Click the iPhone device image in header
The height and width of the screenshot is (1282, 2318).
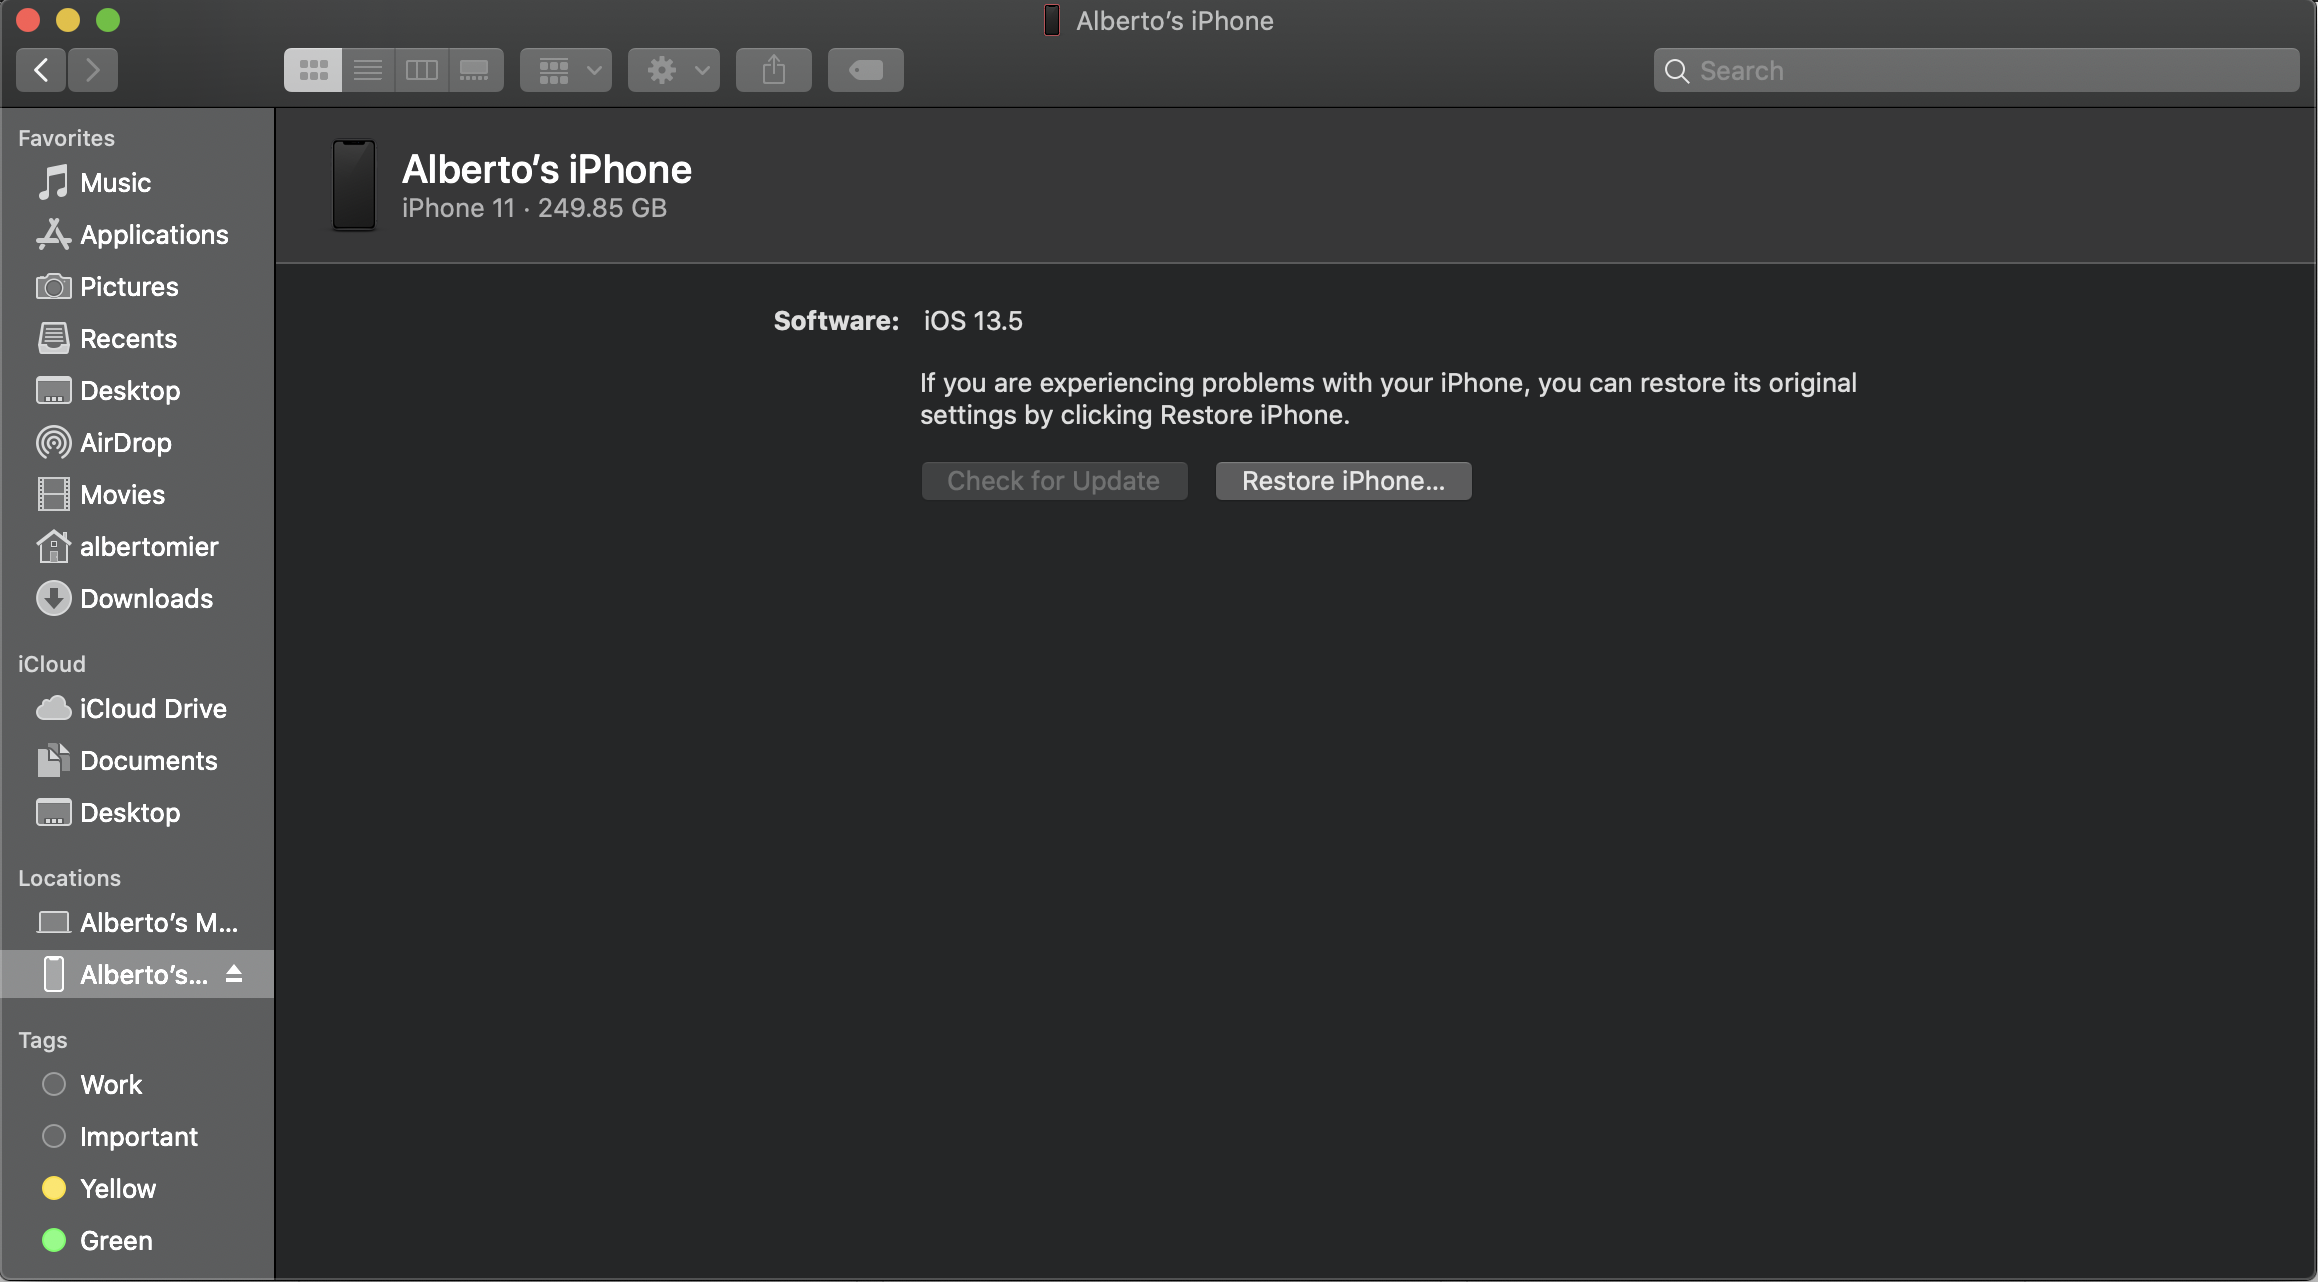point(354,185)
